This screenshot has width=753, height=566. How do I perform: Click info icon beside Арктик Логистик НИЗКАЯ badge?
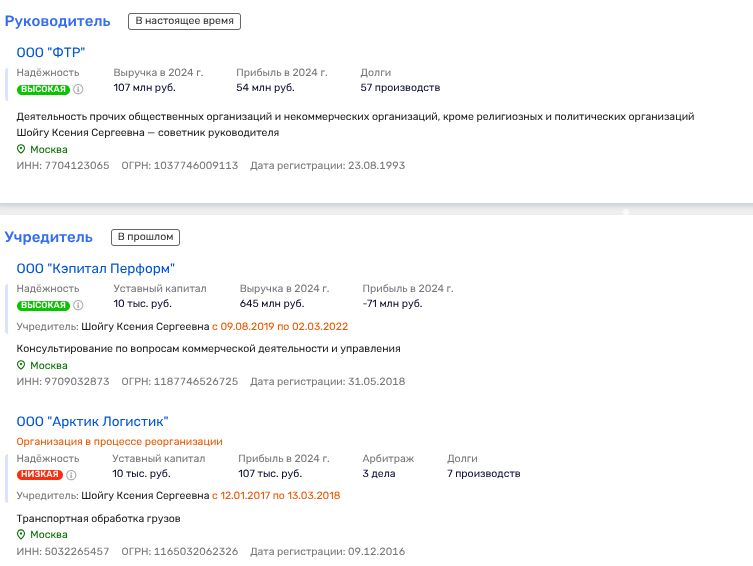pyautogui.click(x=72, y=474)
